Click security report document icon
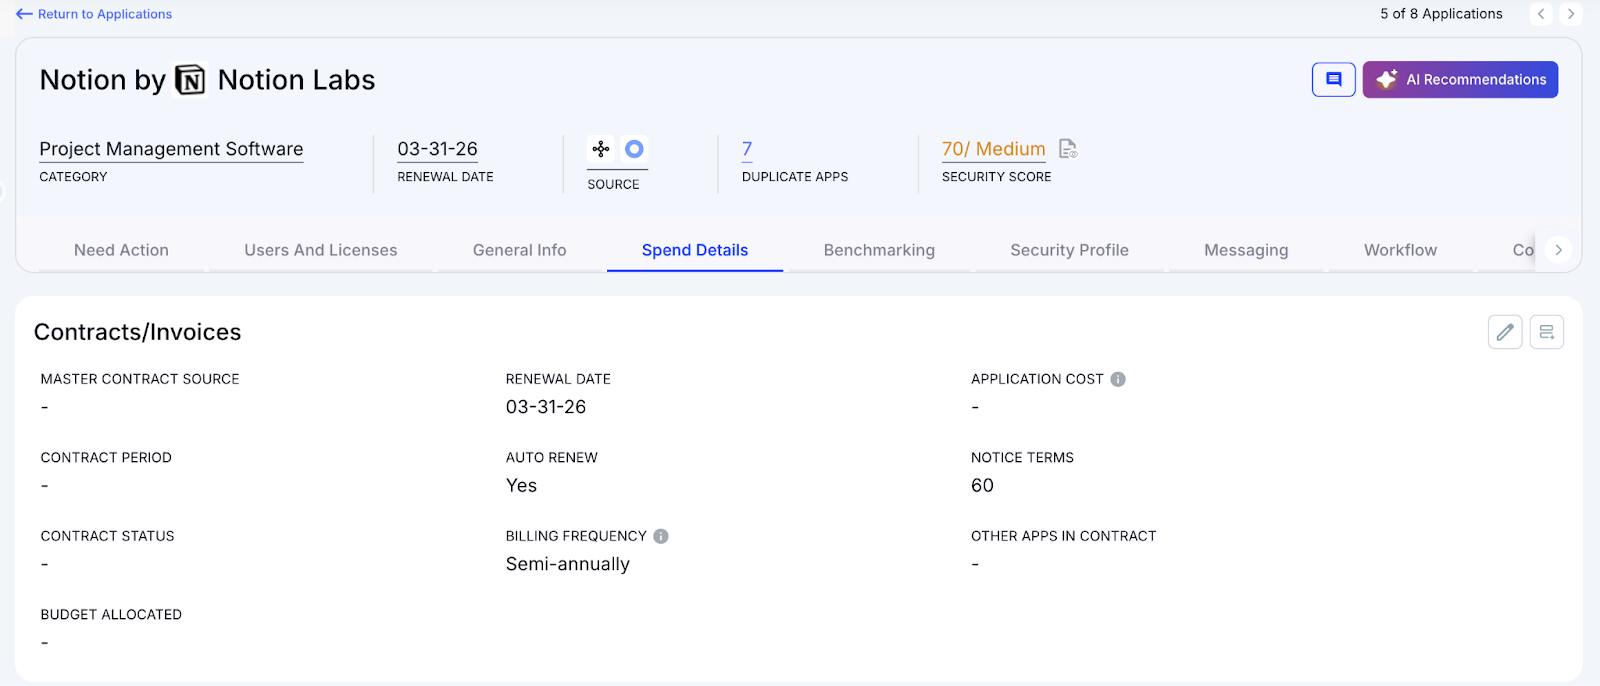 (x=1068, y=149)
